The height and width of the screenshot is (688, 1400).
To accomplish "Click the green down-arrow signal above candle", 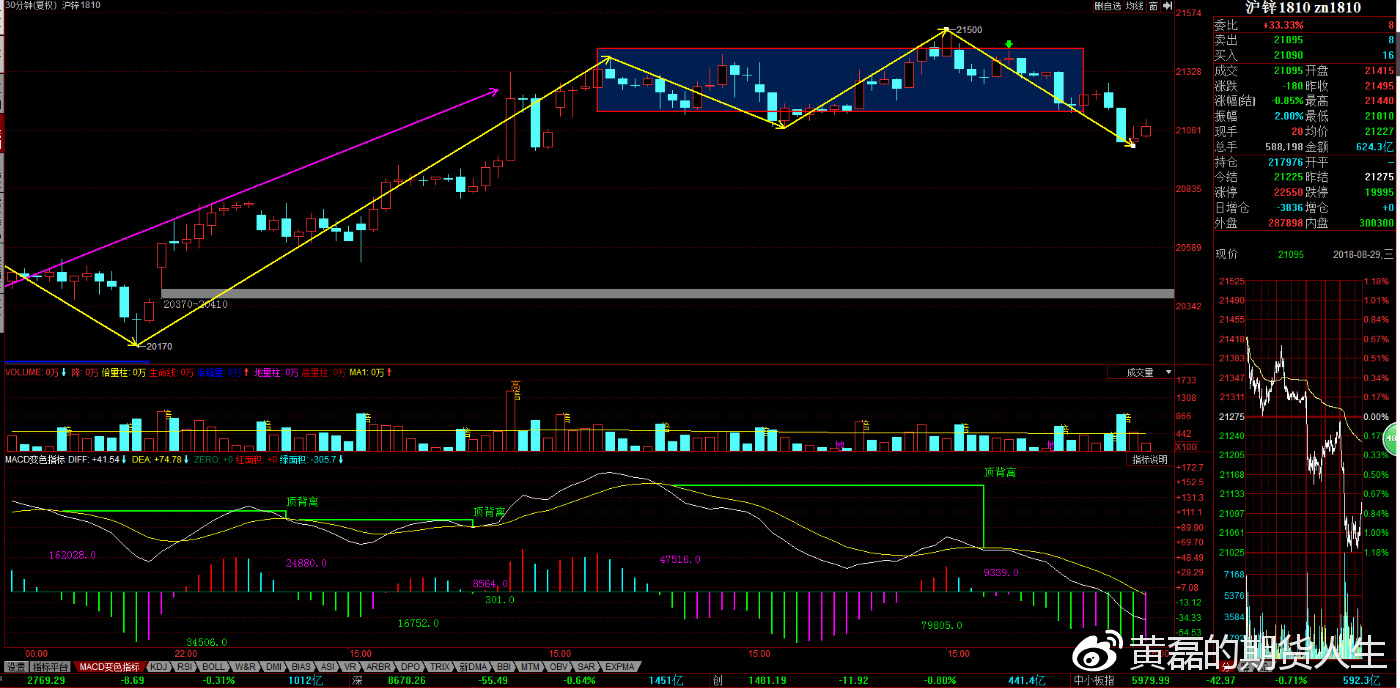I will [x=1009, y=44].
